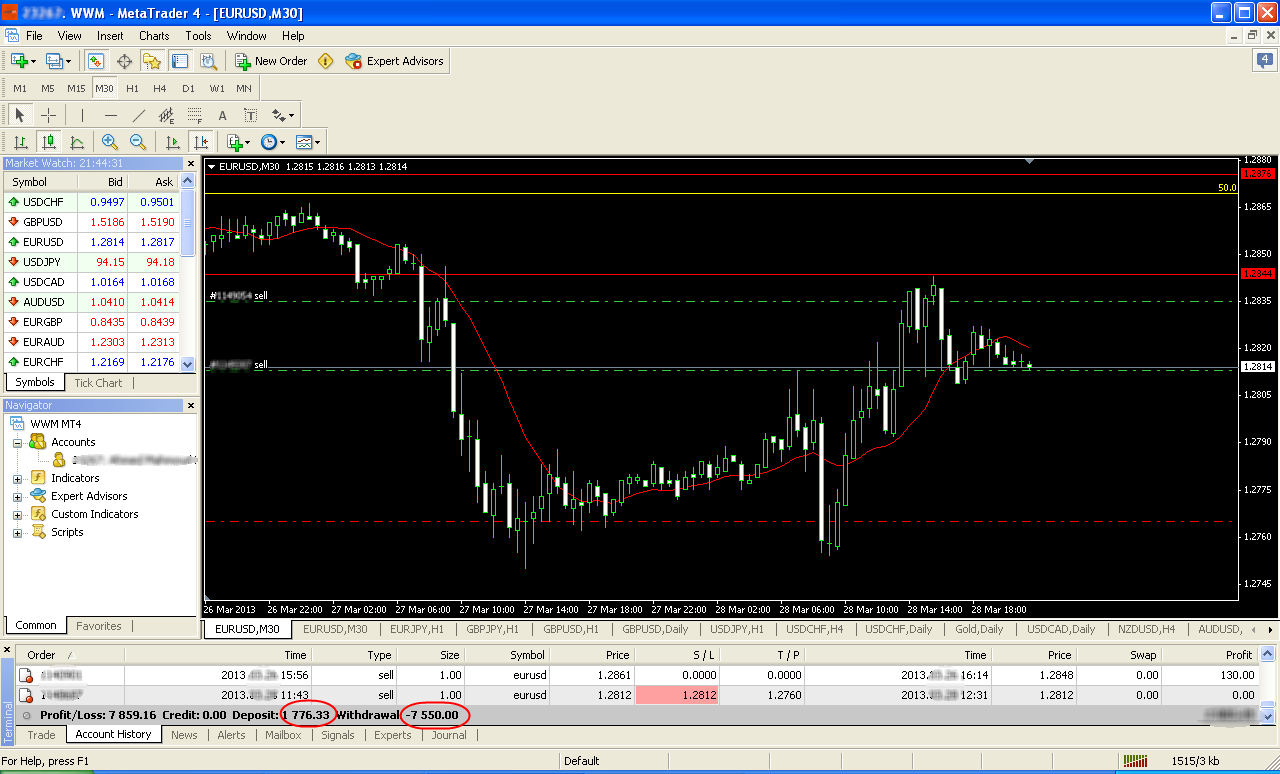The width and height of the screenshot is (1280, 774).
Task: Select the Text (A) tool
Action: tap(222, 115)
